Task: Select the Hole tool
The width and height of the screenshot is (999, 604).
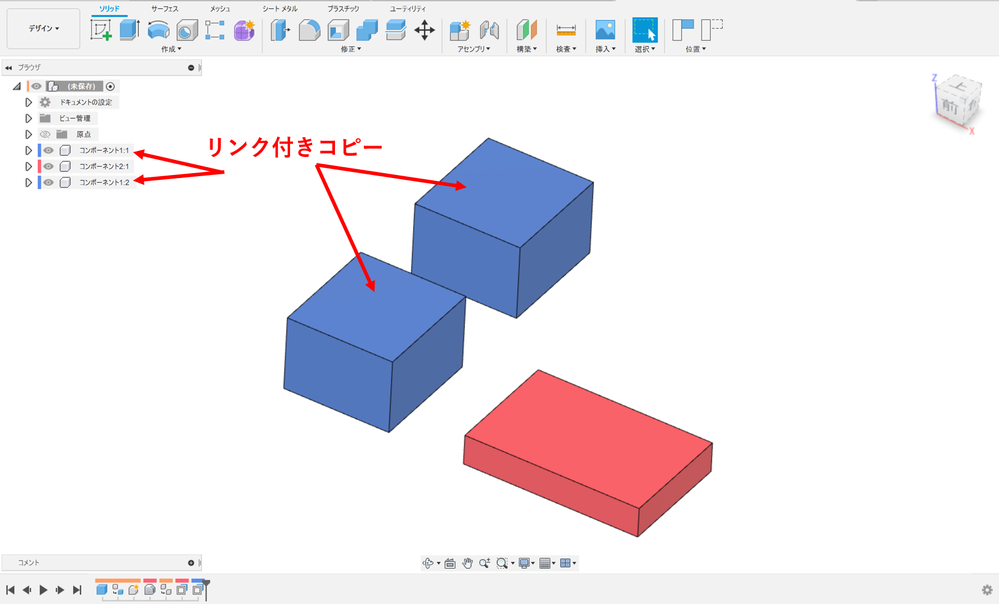Action: (187, 30)
